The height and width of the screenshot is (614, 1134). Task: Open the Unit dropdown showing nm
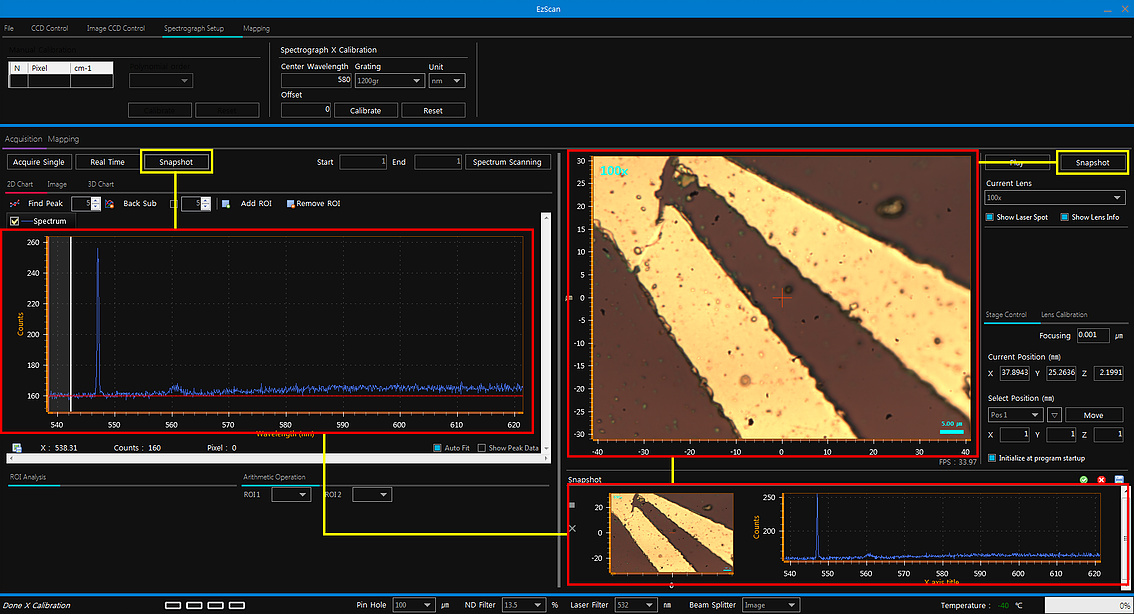click(x=447, y=81)
